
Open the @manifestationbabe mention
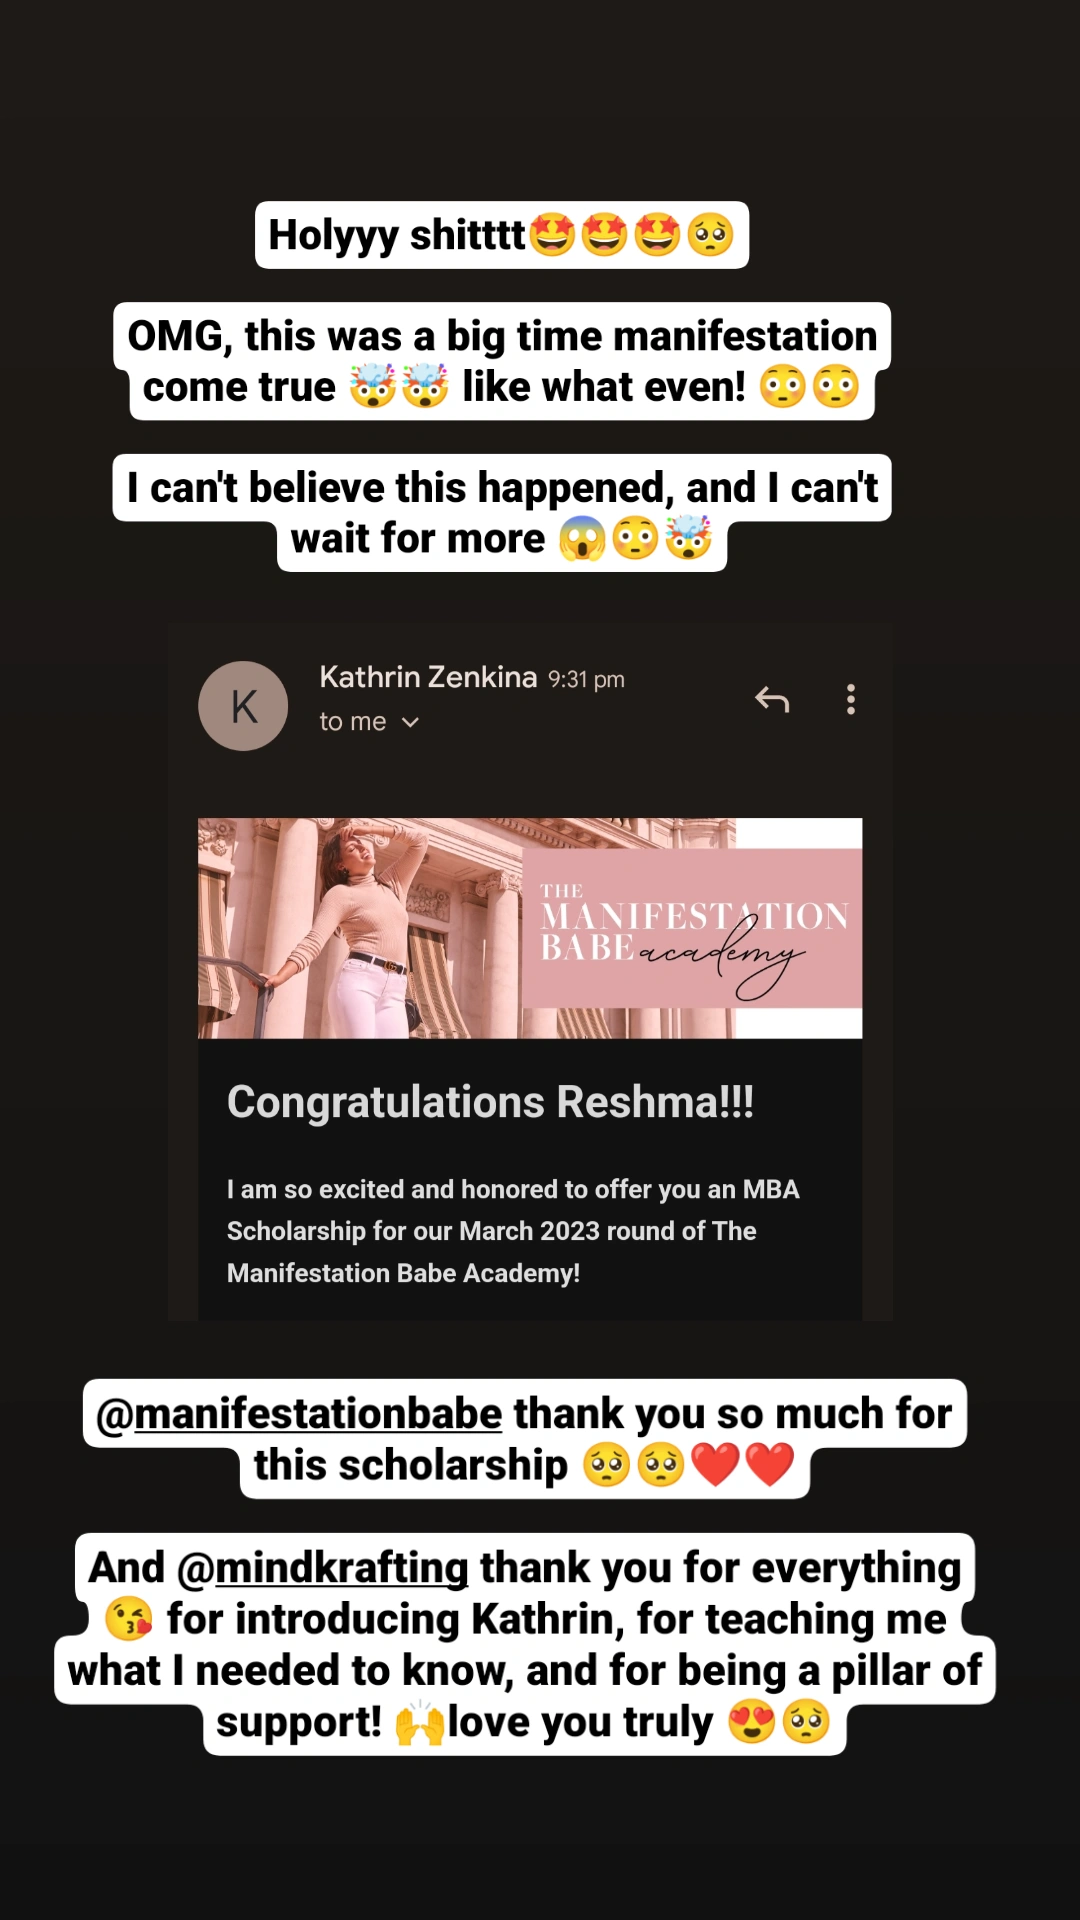click(299, 1414)
